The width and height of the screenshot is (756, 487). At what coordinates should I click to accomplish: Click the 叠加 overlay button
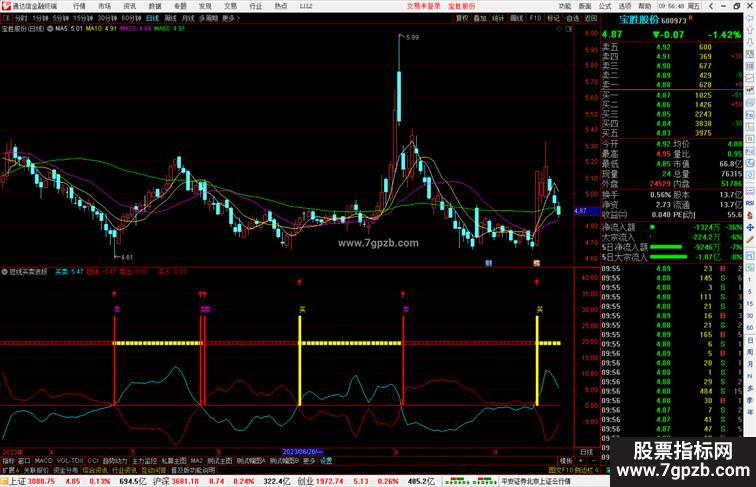tap(480, 18)
